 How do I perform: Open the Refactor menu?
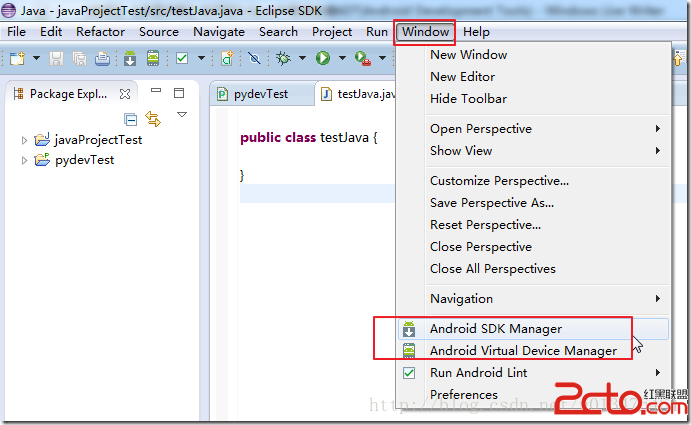pos(100,32)
